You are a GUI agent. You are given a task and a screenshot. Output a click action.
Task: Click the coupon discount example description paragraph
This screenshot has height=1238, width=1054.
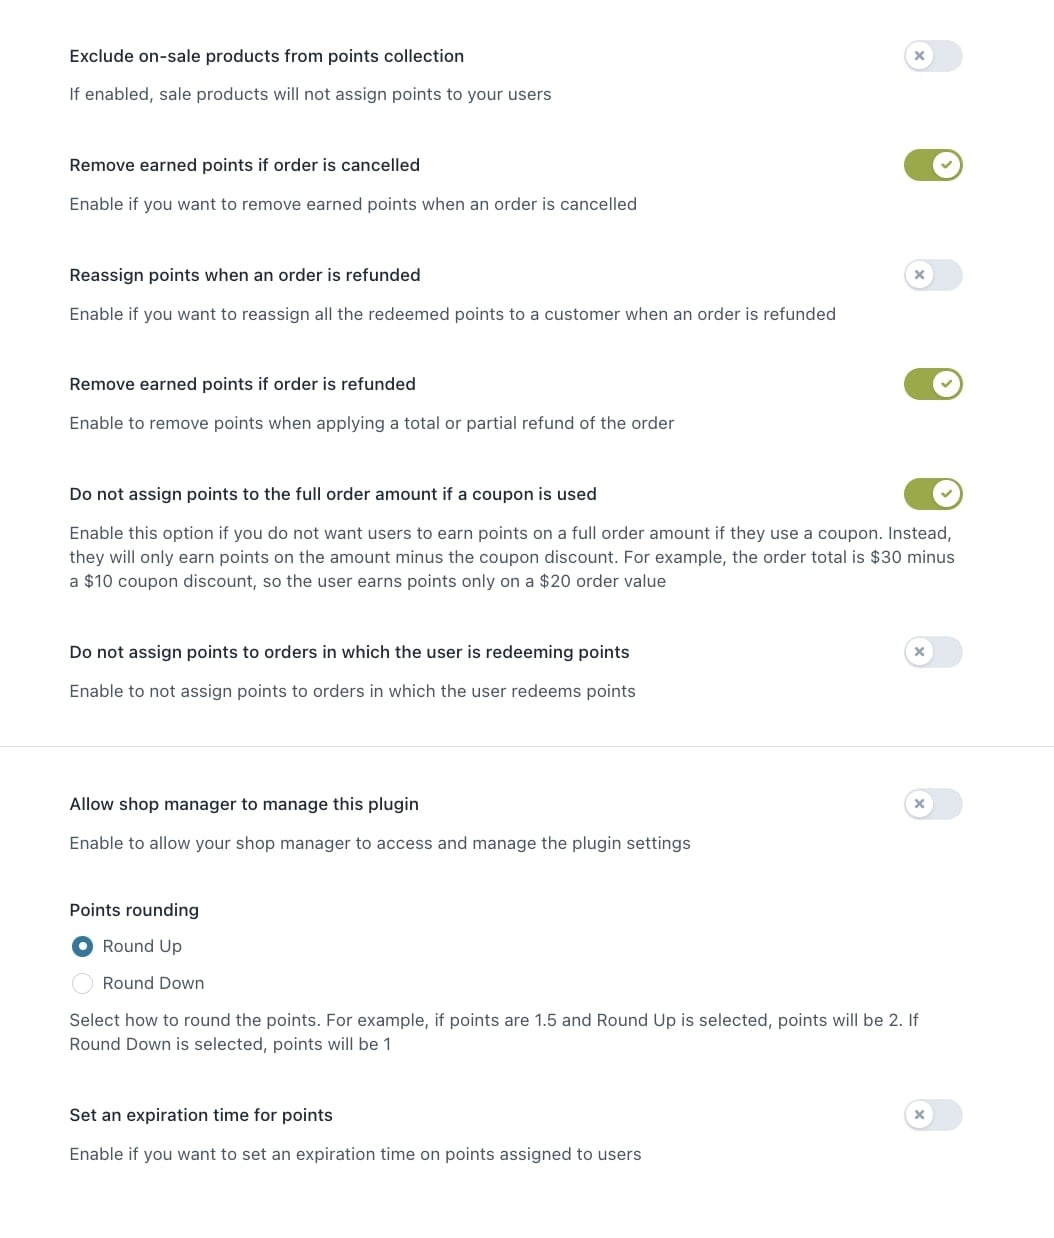511,557
